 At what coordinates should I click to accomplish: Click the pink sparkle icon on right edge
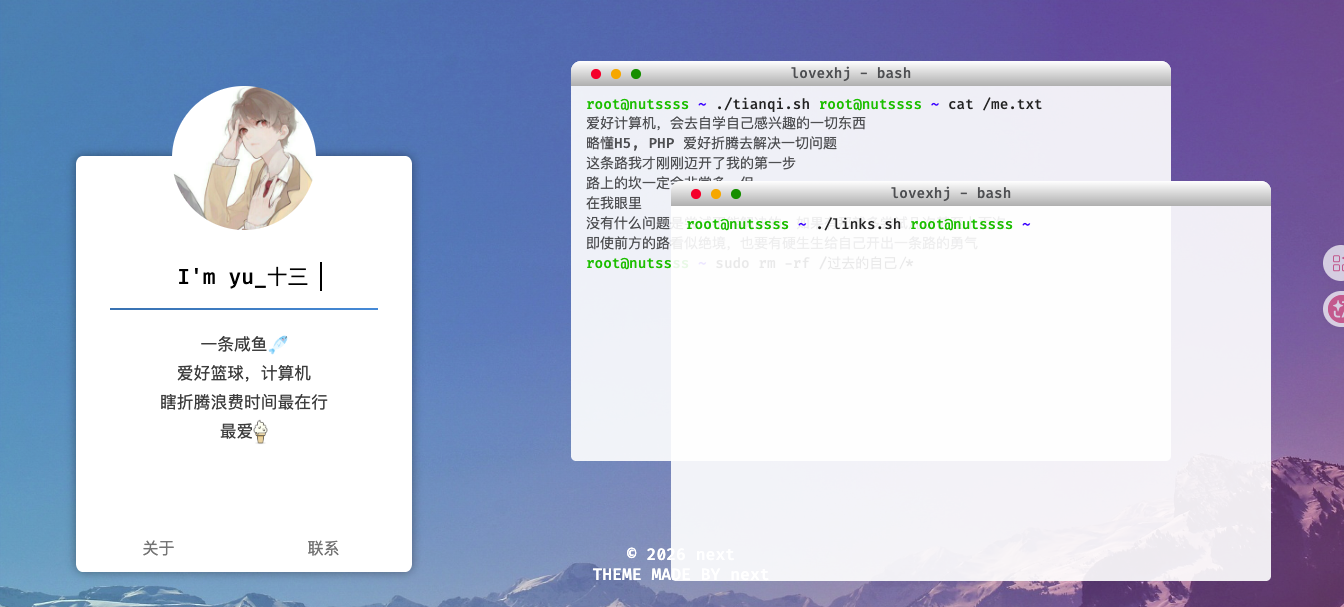1335,309
